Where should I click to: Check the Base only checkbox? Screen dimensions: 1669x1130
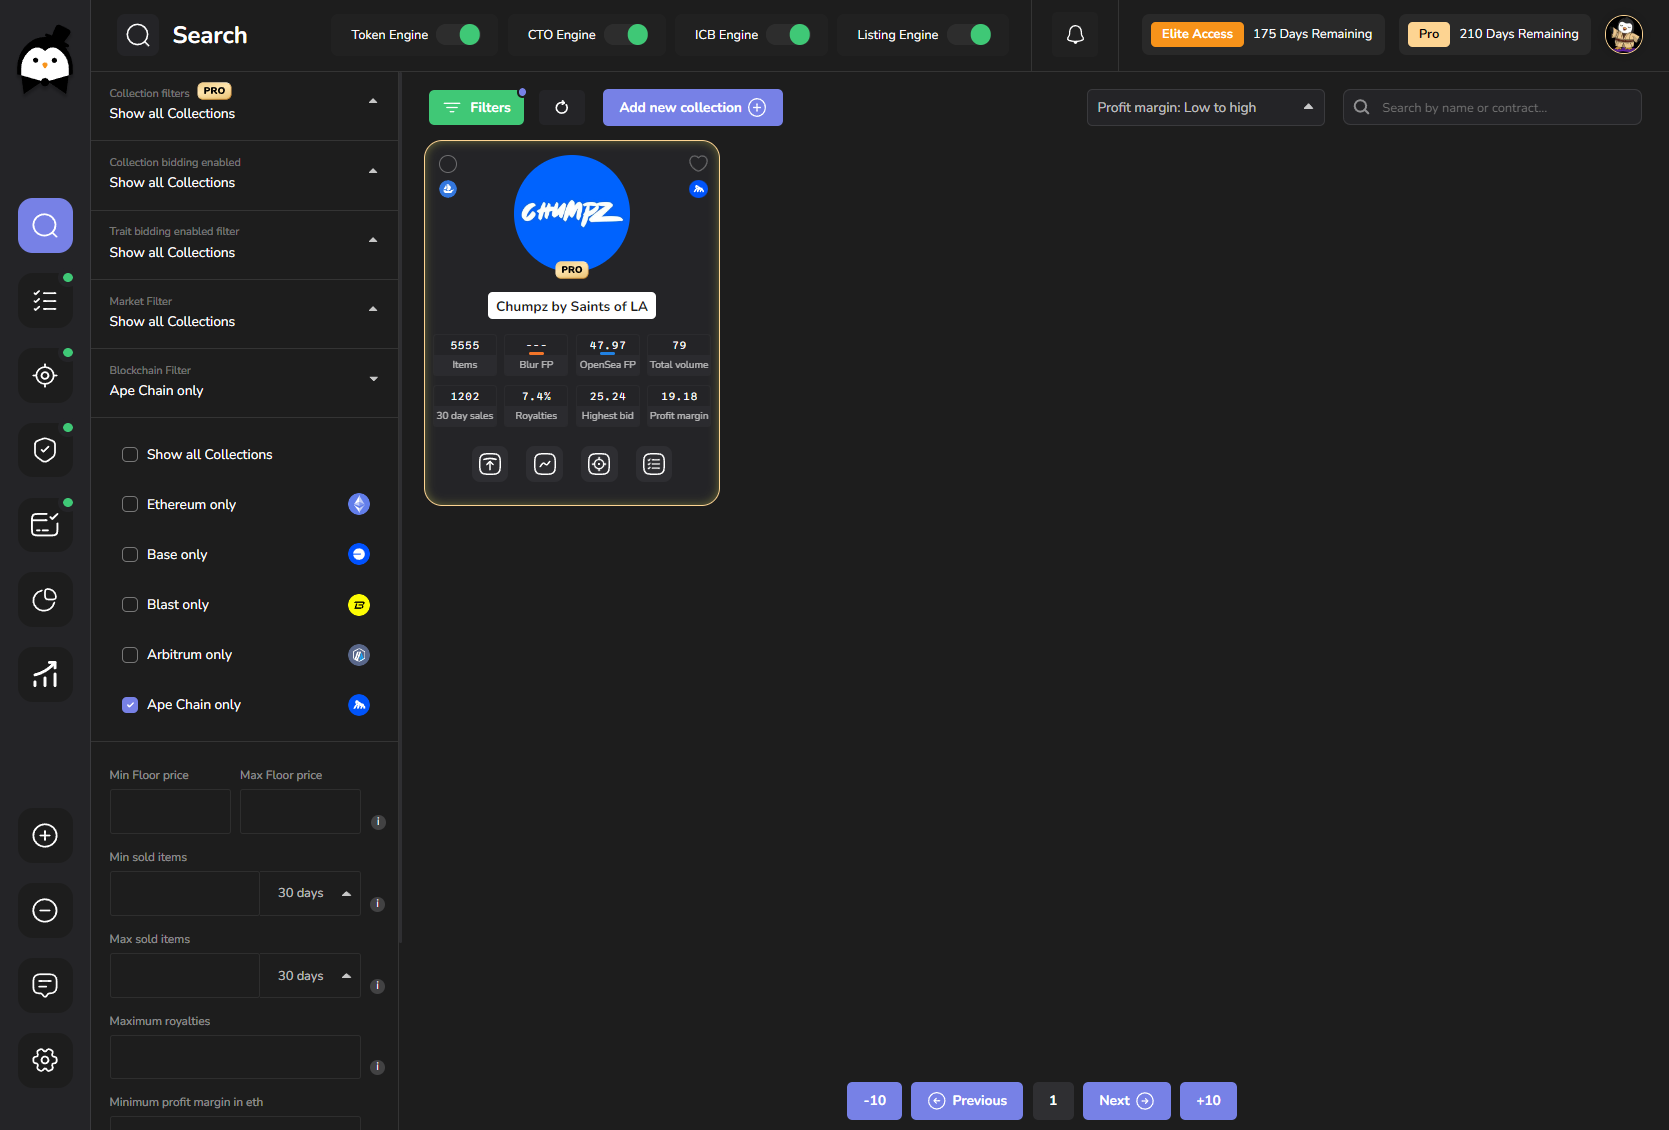130,554
